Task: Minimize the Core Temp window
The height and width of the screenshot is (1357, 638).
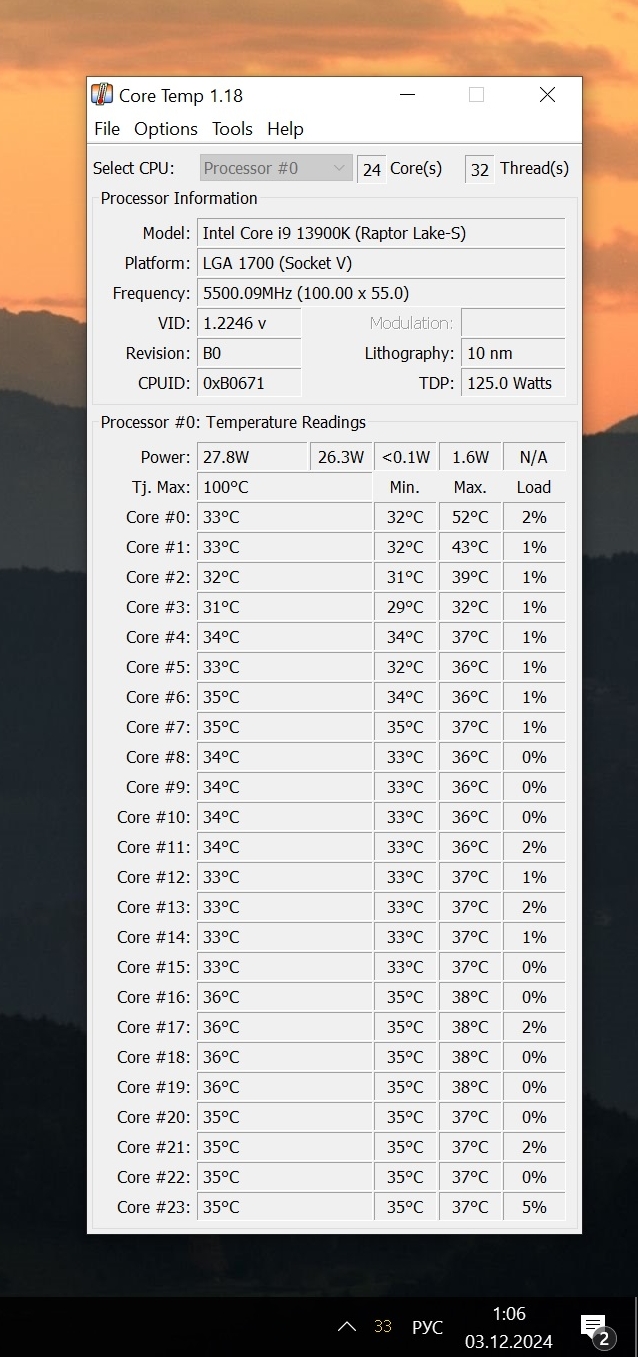Action: [x=407, y=95]
